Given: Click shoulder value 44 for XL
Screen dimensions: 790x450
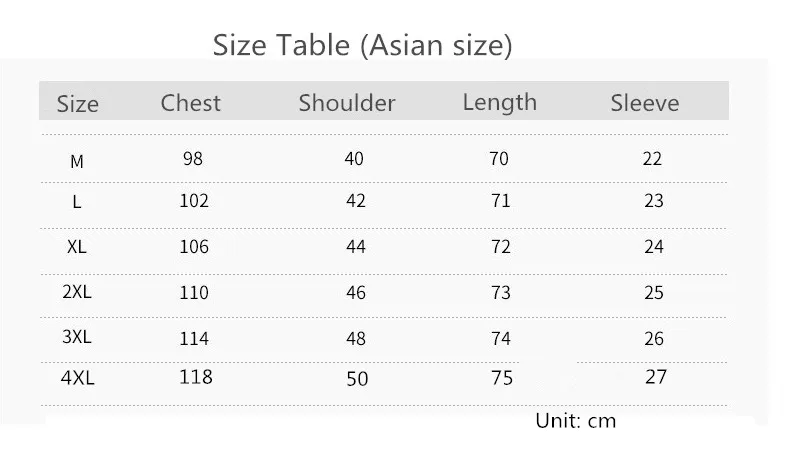Looking at the screenshot, I should (355, 246).
